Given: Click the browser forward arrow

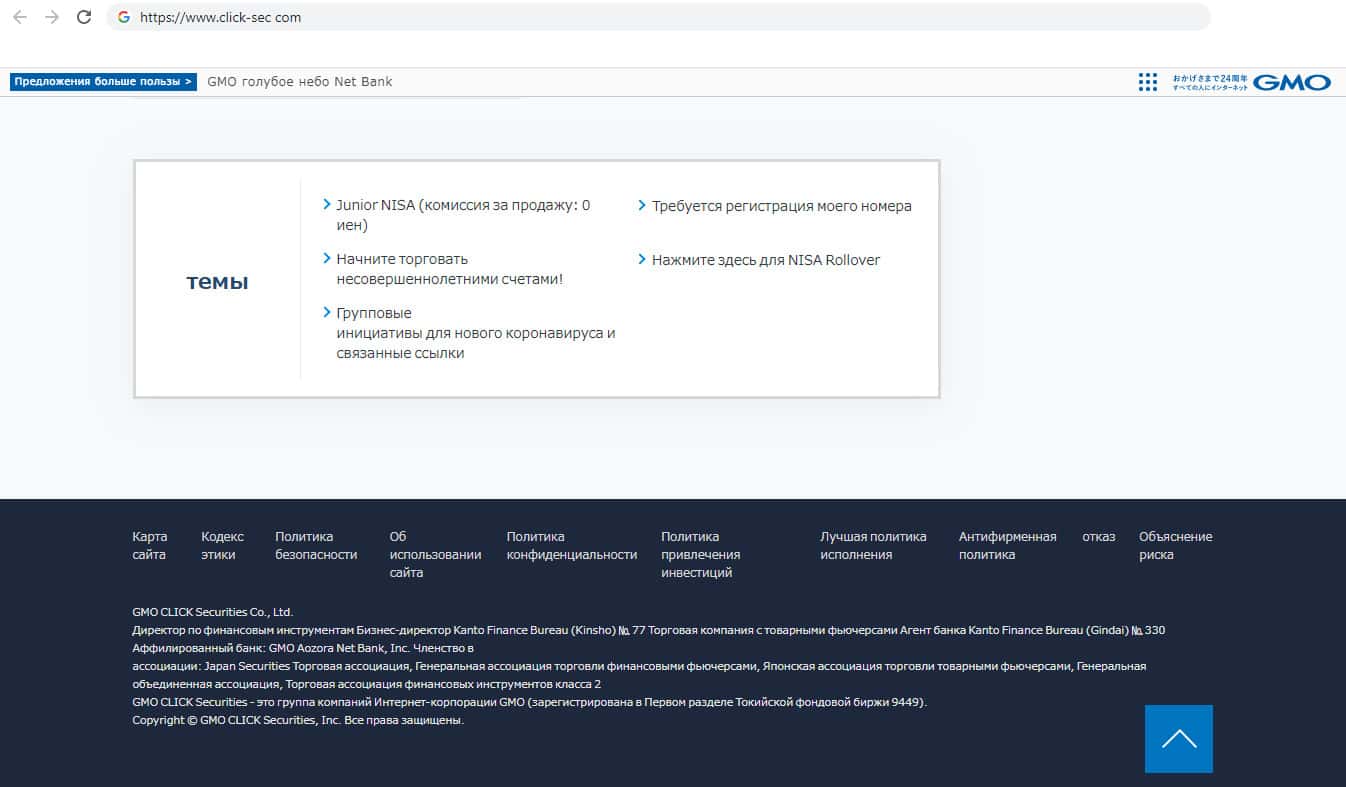Looking at the screenshot, I should point(52,17).
